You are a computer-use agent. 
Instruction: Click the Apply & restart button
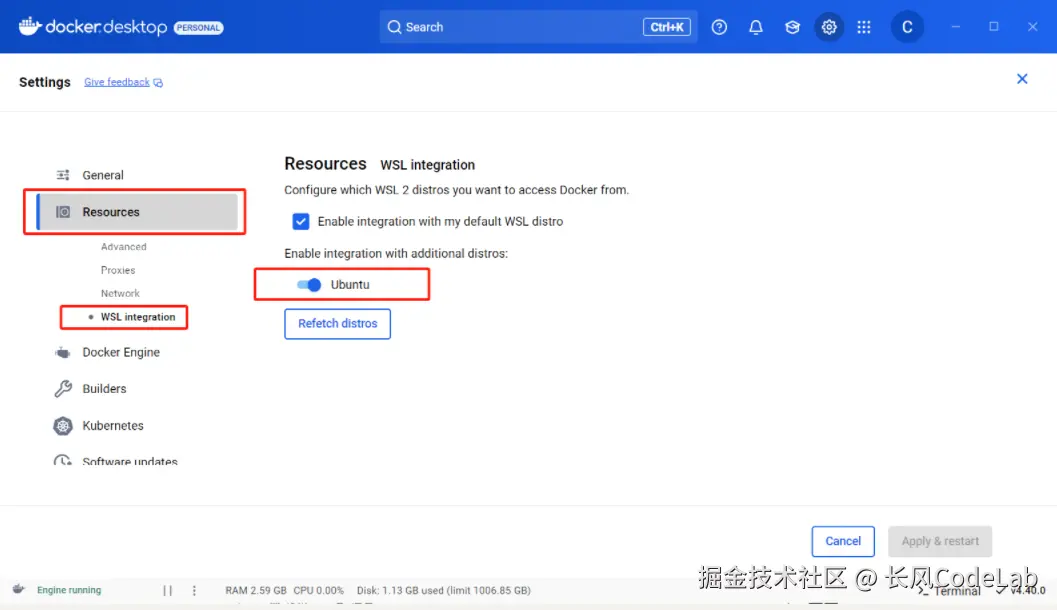tap(940, 541)
